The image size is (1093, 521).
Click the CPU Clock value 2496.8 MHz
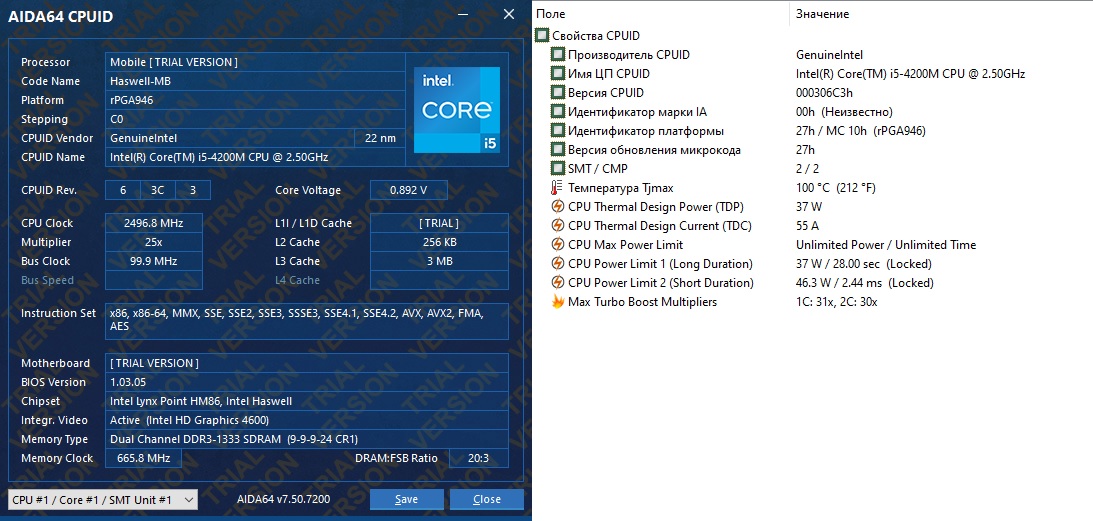pos(154,223)
